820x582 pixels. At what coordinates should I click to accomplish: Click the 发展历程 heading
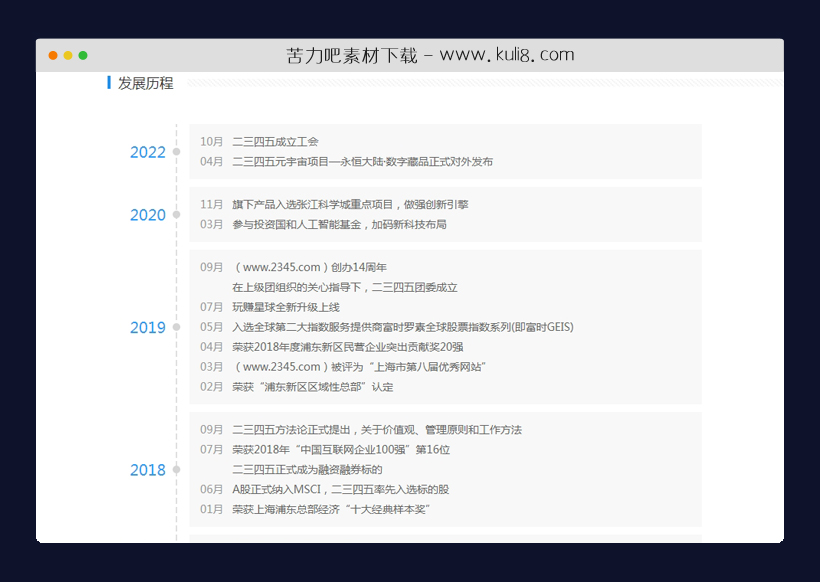click(x=146, y=83)
